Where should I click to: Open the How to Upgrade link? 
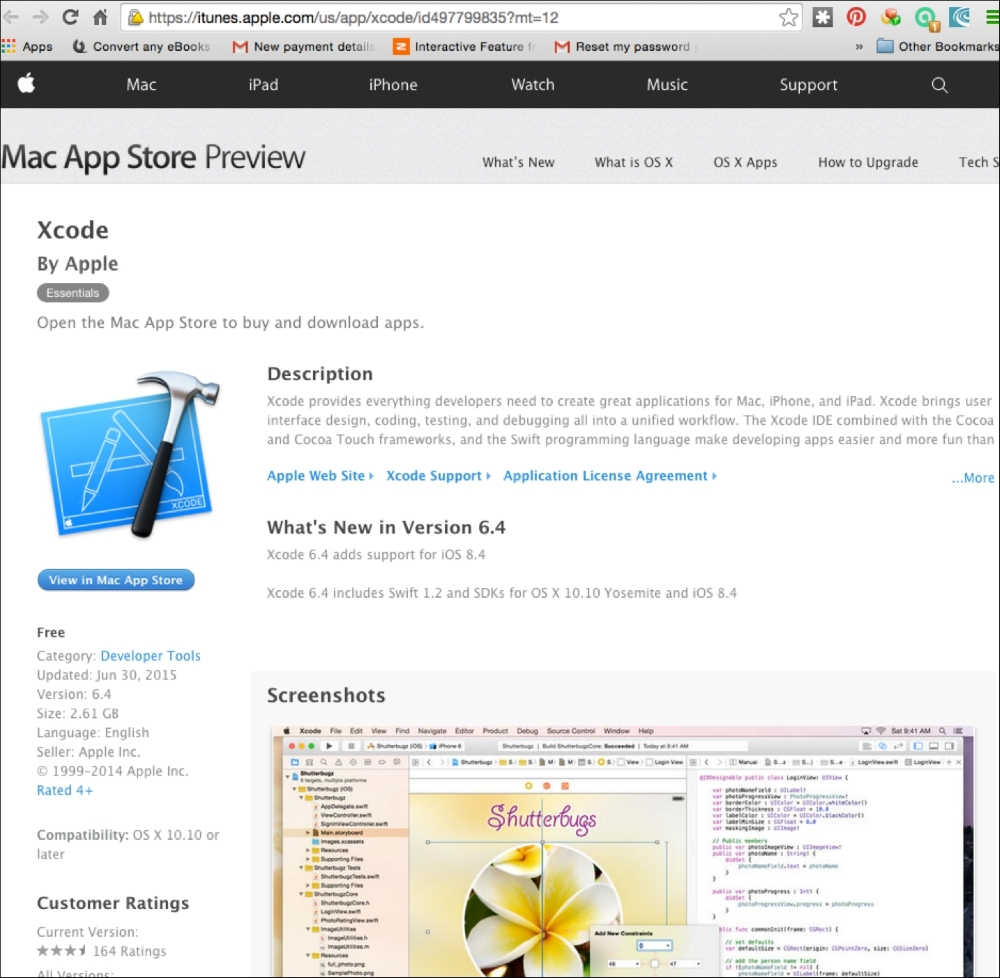[x=868, y=162]
